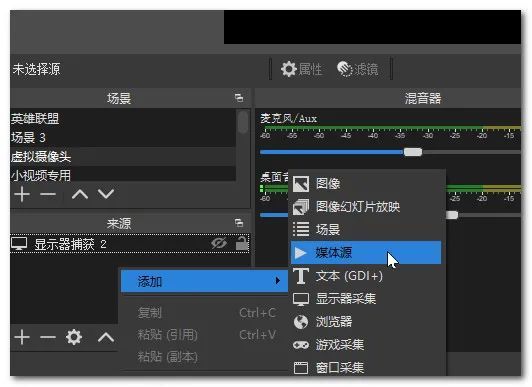Select scene 场景 3
The width and height of the screenshot is (532, 387).
pos(123,137)
